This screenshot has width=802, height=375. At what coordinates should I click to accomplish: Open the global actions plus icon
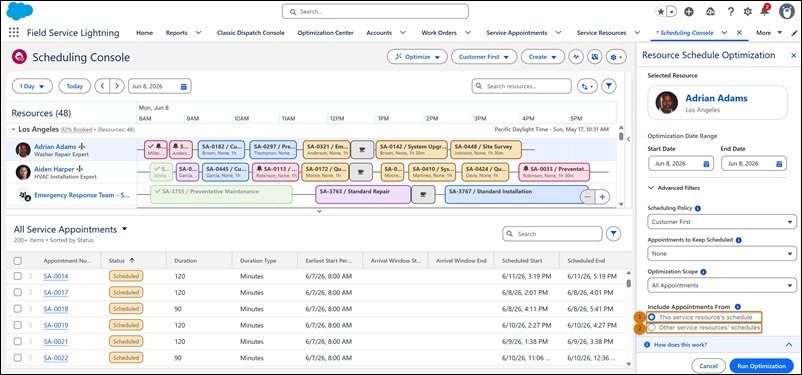[689, 11]
